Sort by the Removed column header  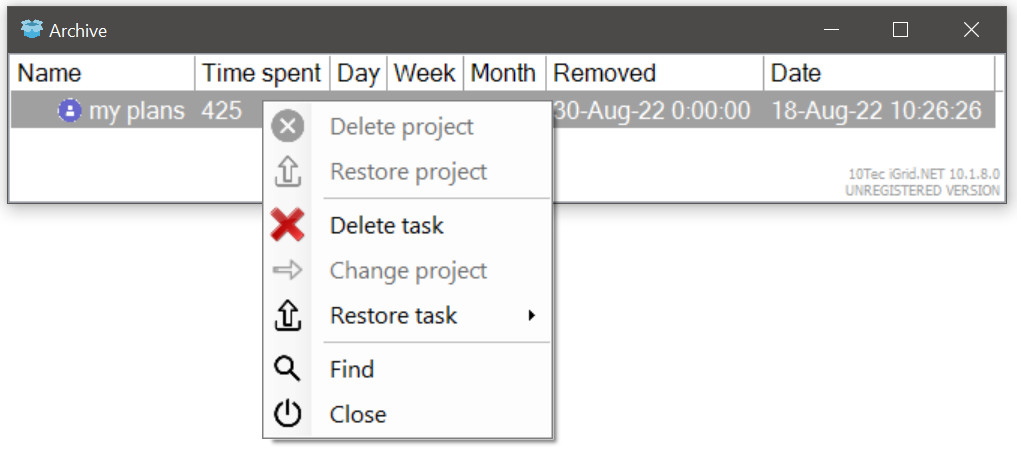(604, 73)
